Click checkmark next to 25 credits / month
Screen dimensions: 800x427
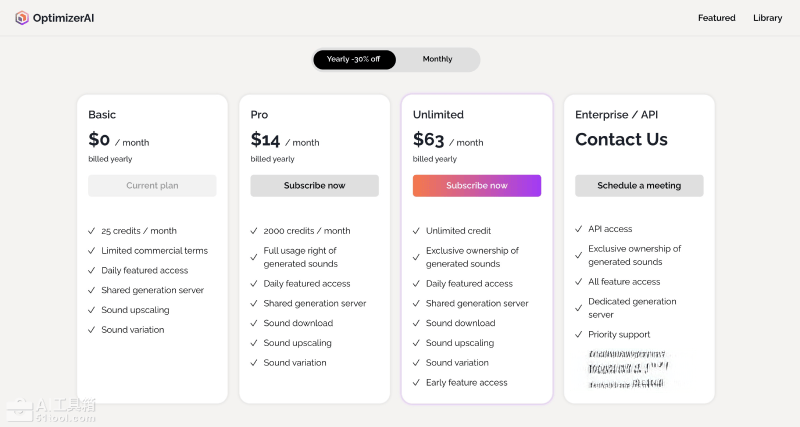point(92,231)
